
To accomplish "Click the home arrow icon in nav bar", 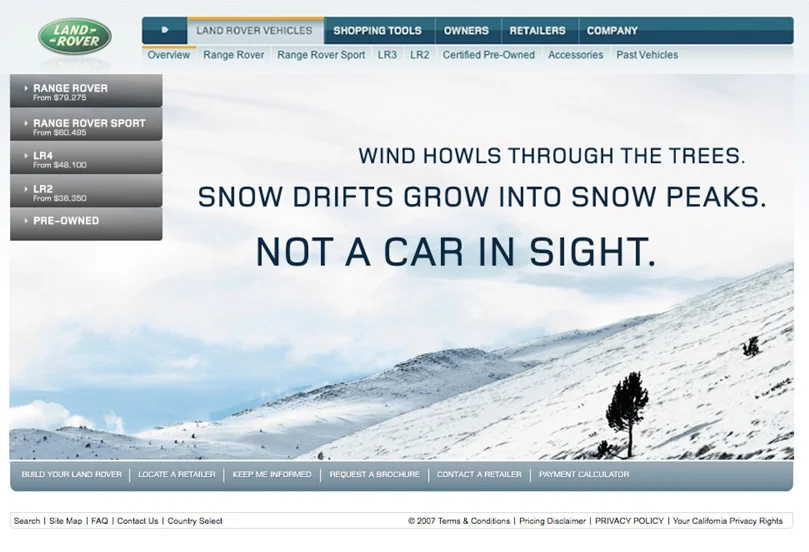I will 165,30.
